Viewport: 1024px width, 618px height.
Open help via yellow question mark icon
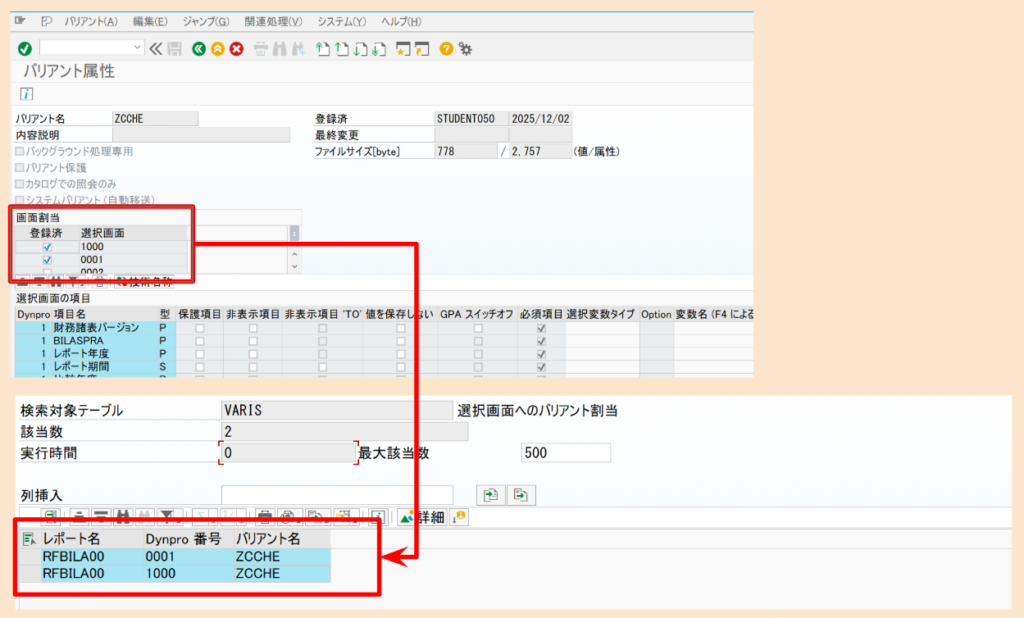pos(447,47)
